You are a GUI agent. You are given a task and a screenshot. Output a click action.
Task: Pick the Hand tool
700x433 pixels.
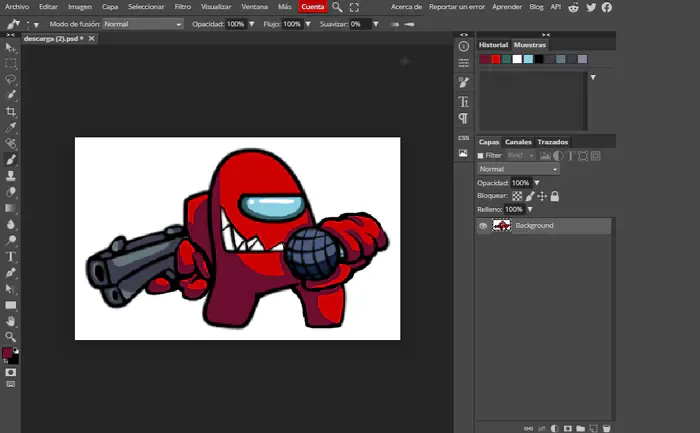coord(11,321)
